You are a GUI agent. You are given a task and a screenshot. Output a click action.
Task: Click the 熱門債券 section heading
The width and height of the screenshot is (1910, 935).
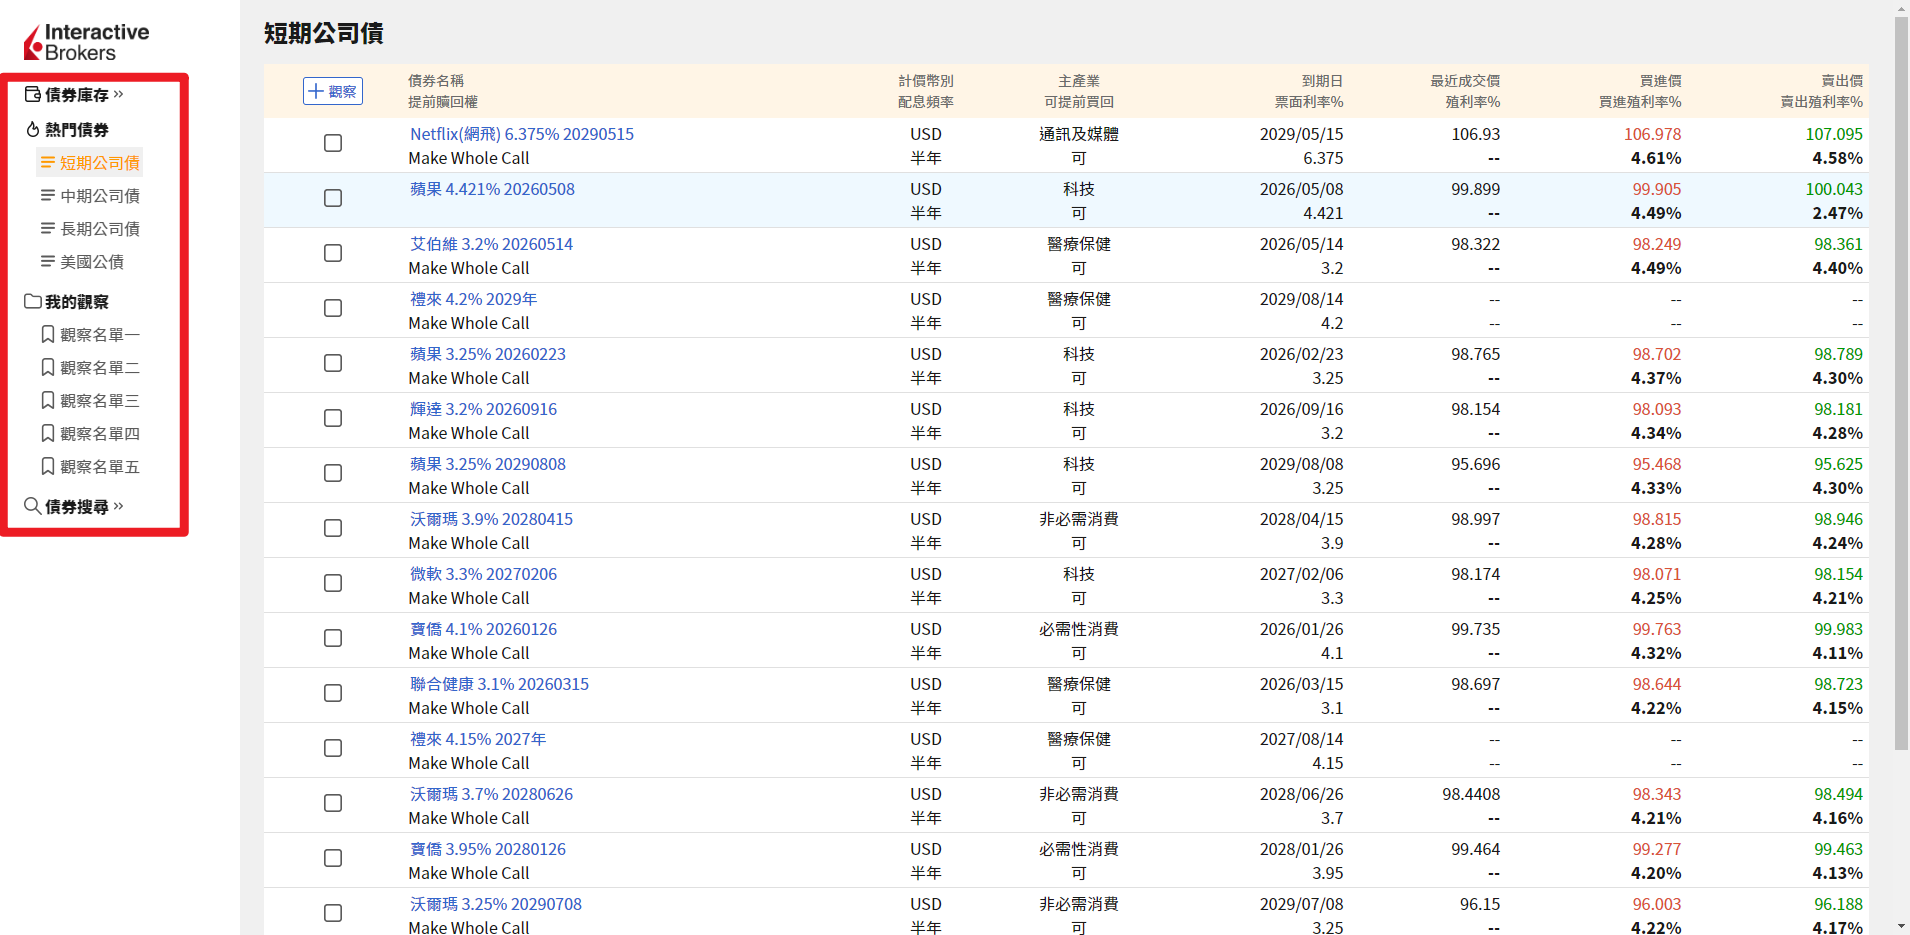(x=77, y=129)
